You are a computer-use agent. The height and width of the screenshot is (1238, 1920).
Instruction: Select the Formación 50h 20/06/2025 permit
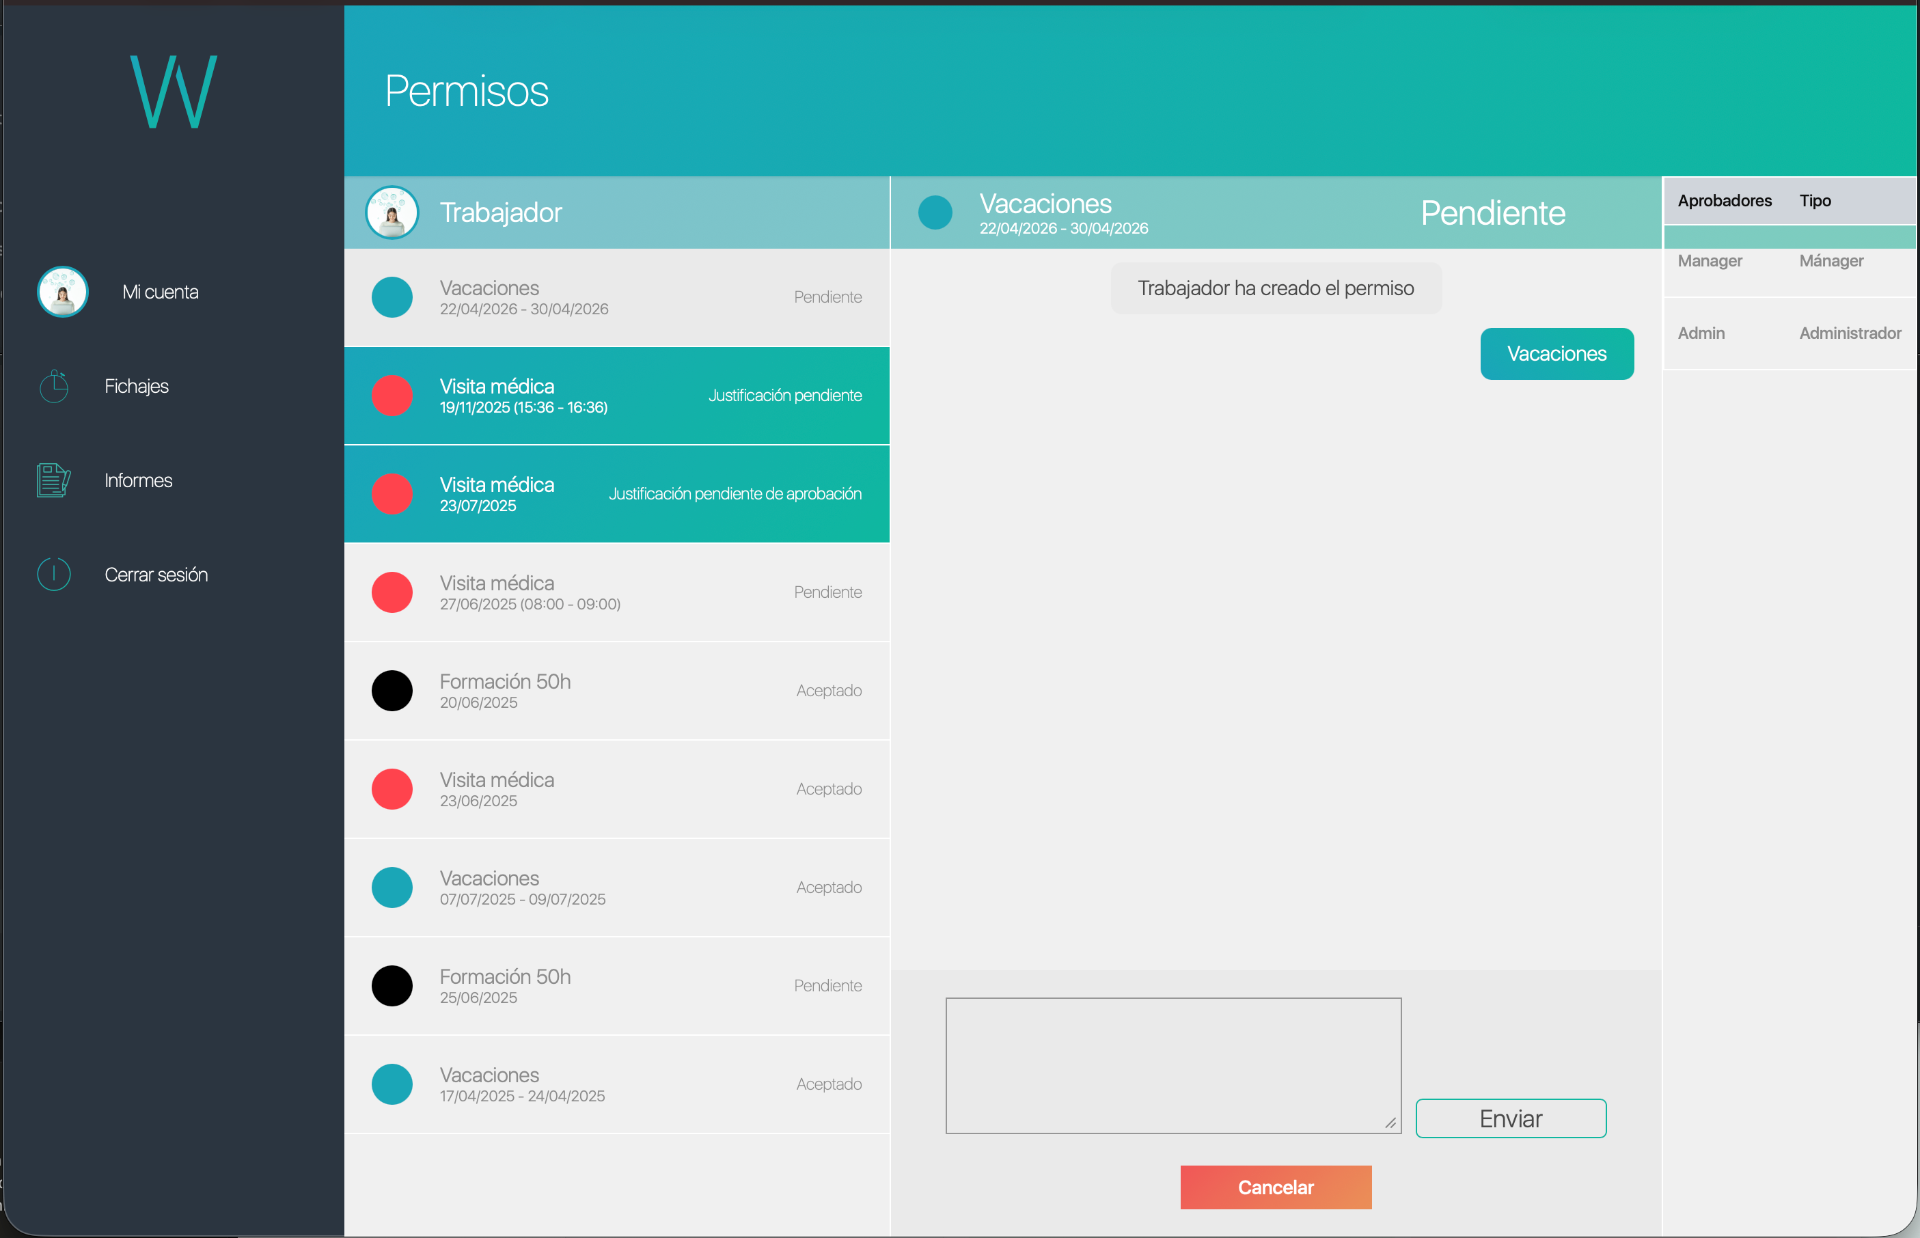(x=617, y=691)
